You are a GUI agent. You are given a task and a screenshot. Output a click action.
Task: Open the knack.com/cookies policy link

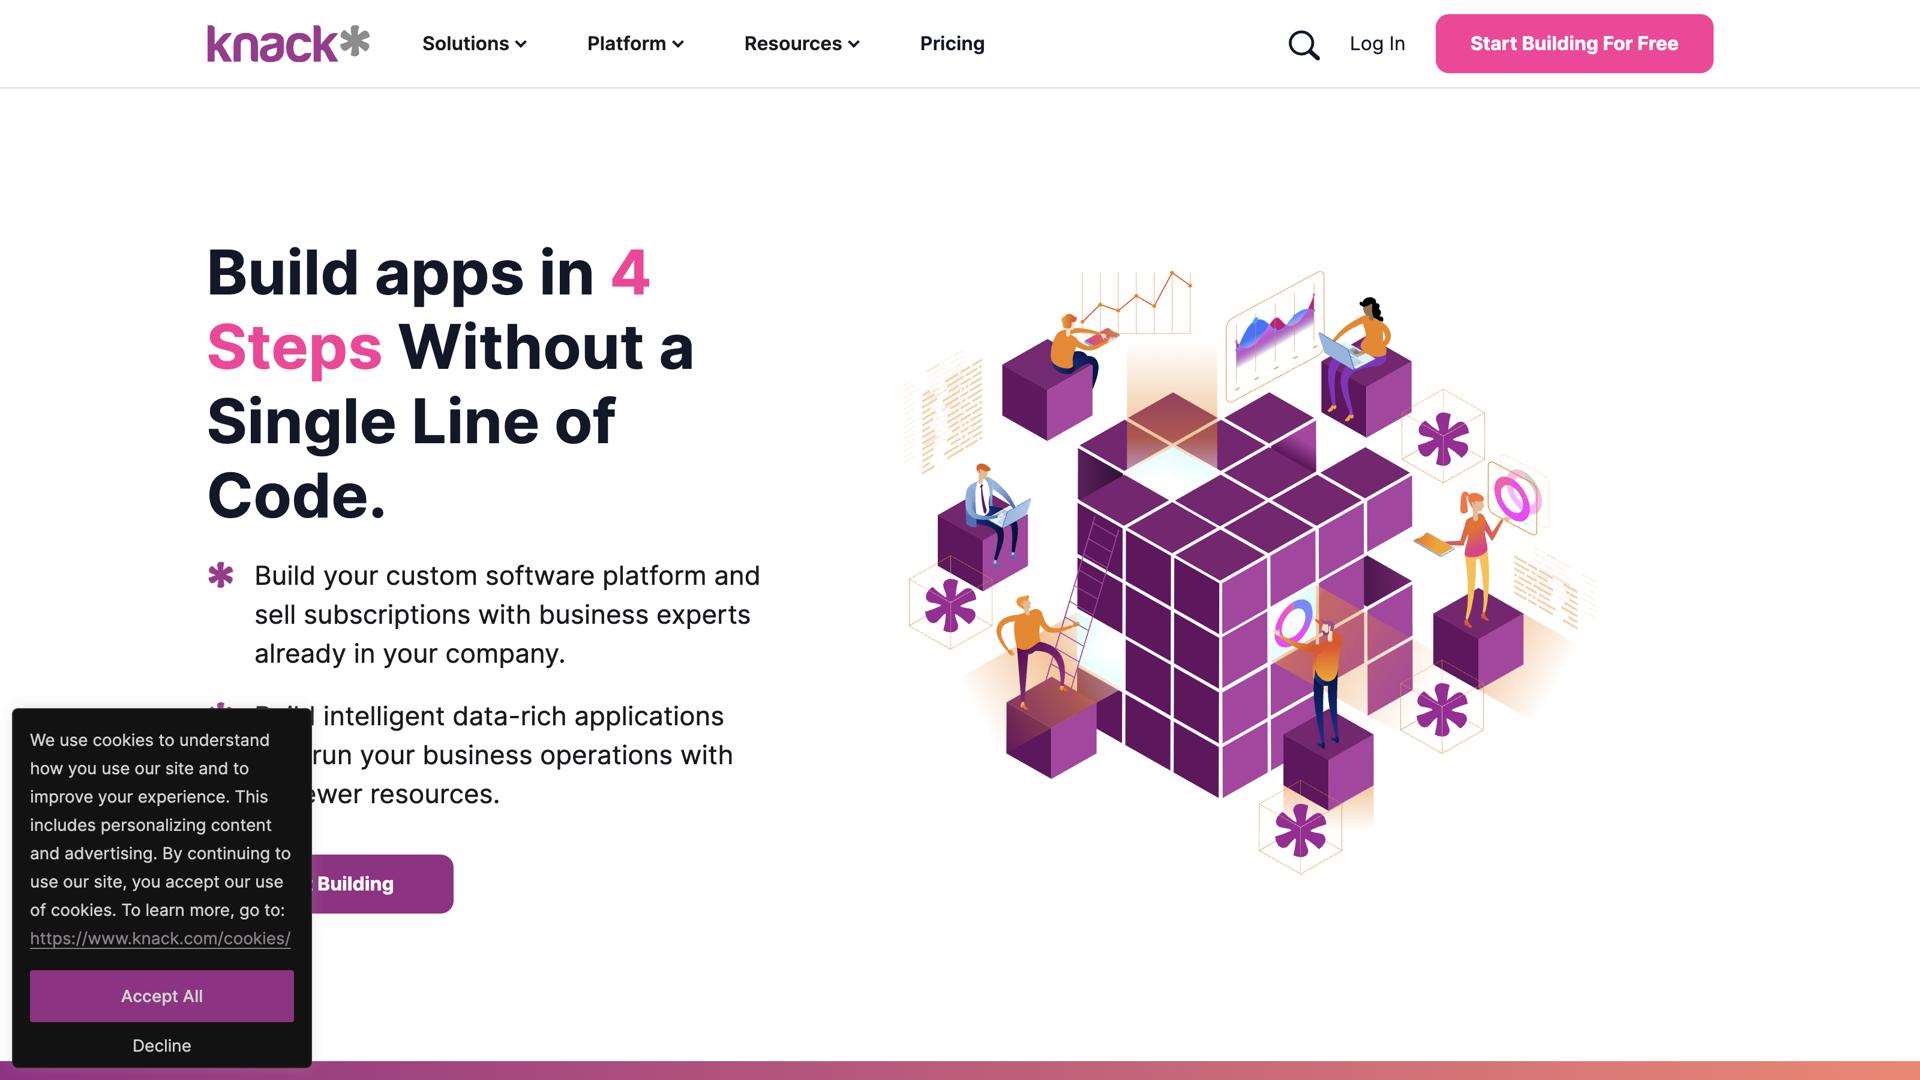(160, 938)
